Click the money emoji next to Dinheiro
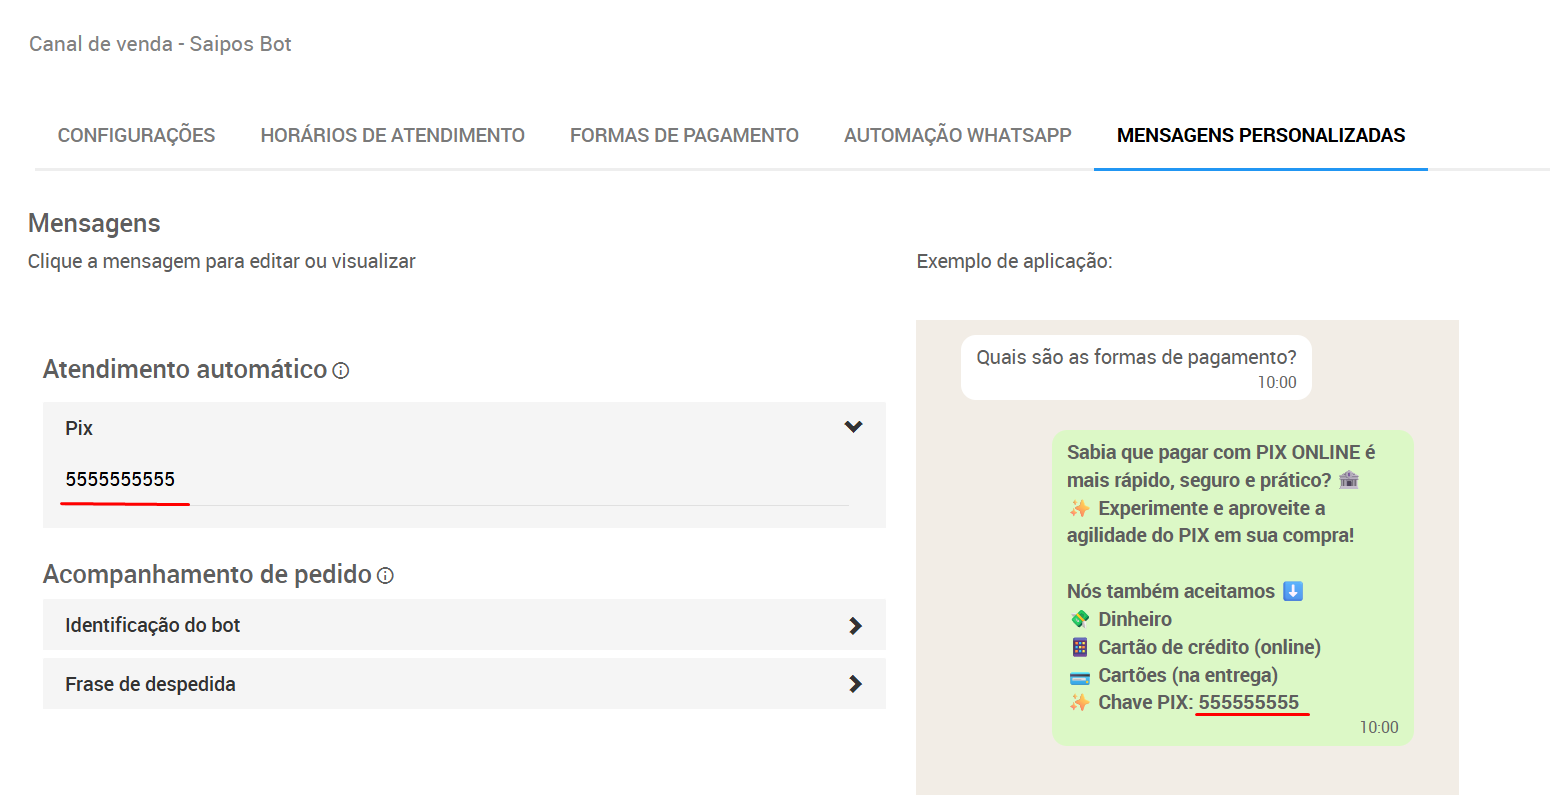 pos(1079,619)
